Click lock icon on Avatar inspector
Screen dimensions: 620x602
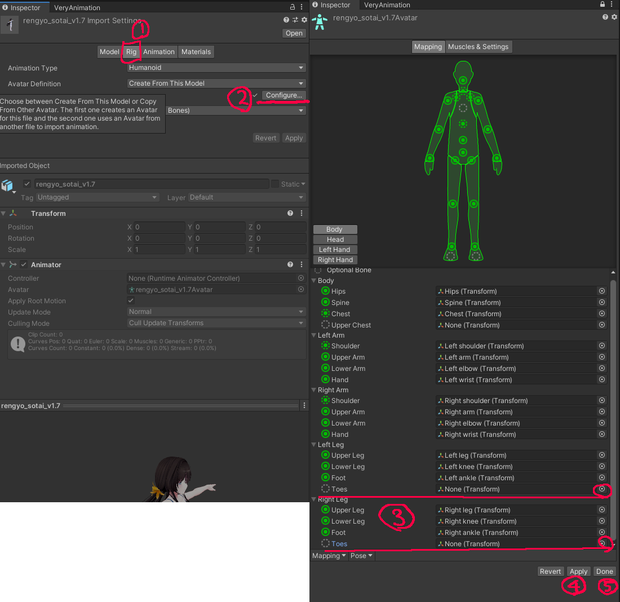tap(602, 4)
